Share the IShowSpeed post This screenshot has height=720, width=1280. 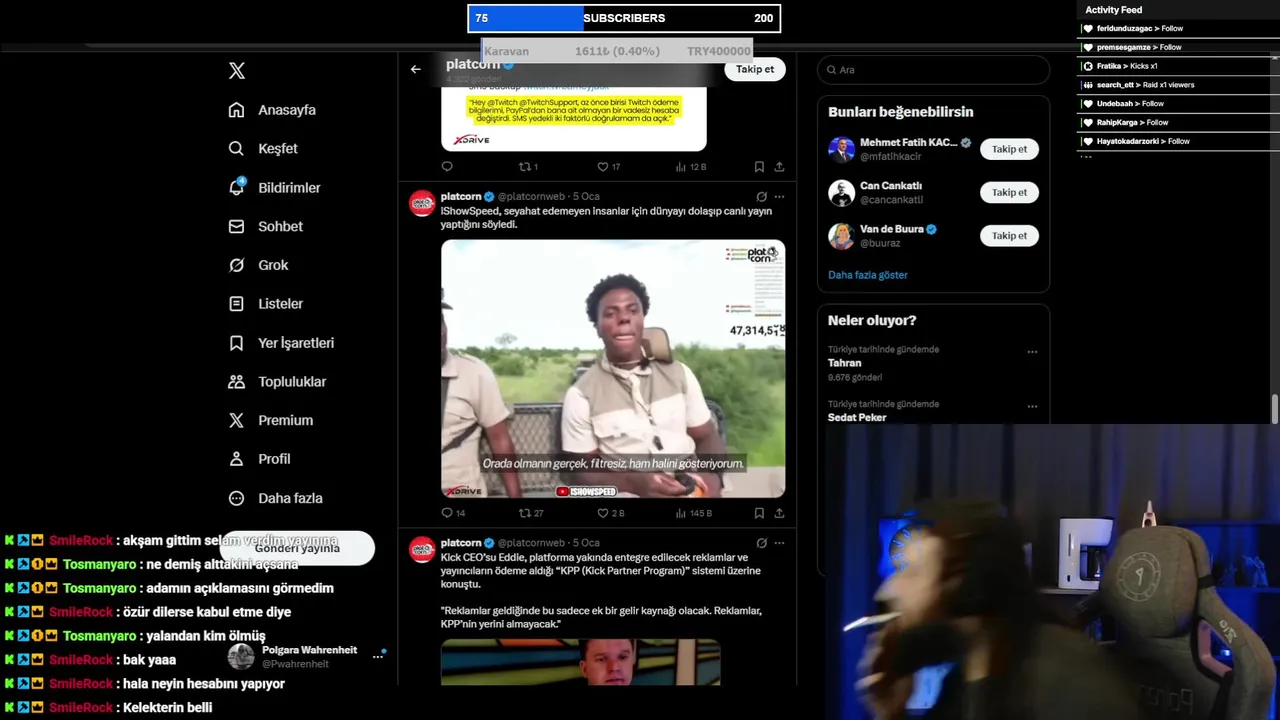click(779, 513)
